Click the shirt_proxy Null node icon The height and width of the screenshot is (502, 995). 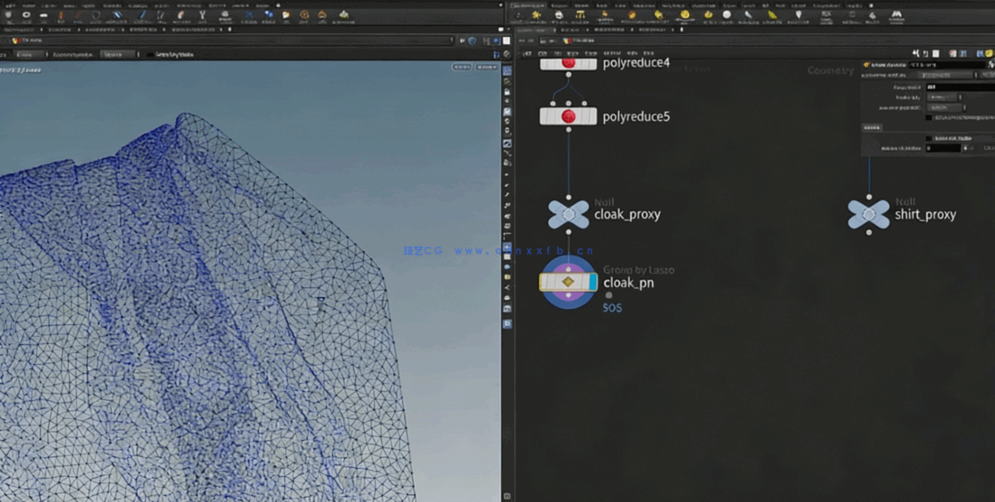pyautogui.click(x=868, y=214)
